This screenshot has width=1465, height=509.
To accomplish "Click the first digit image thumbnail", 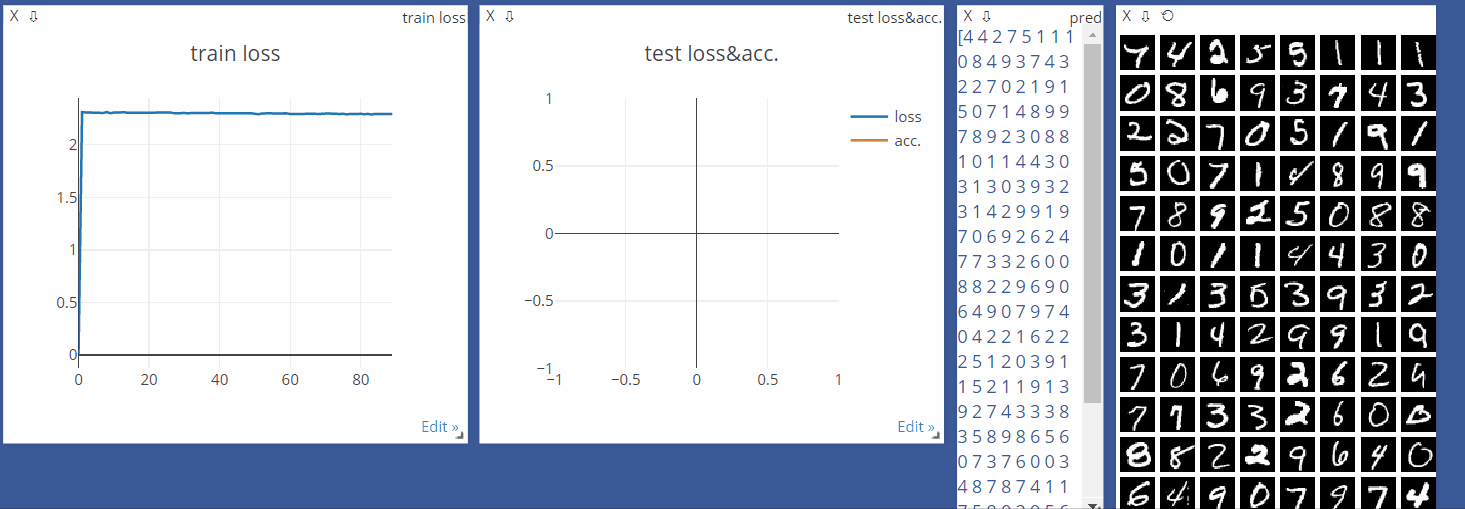I will tap(1136, 53).
